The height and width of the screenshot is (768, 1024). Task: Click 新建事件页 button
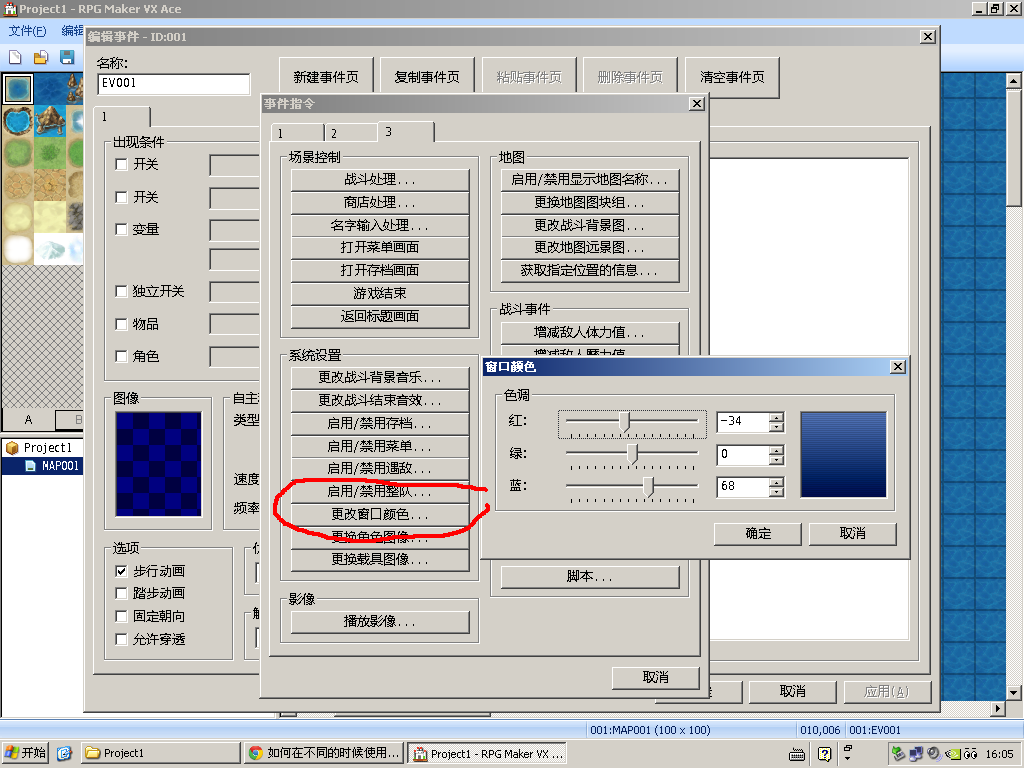326,77
